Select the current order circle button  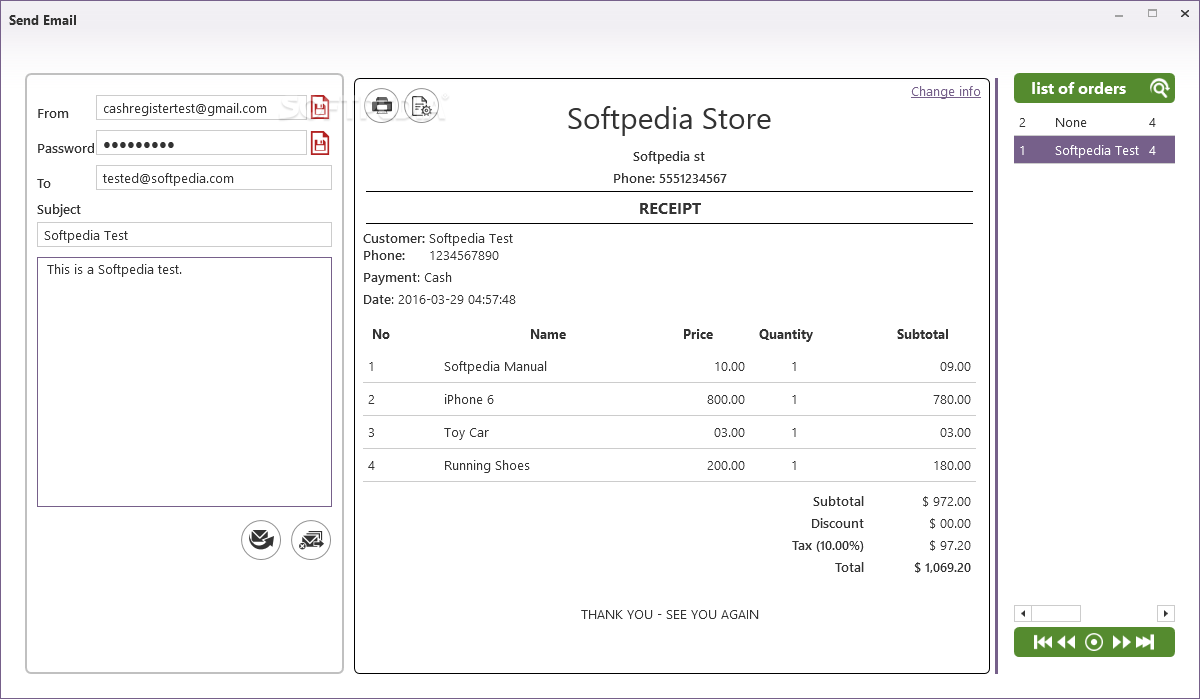pyautogui.click(x=1094, y=642)
